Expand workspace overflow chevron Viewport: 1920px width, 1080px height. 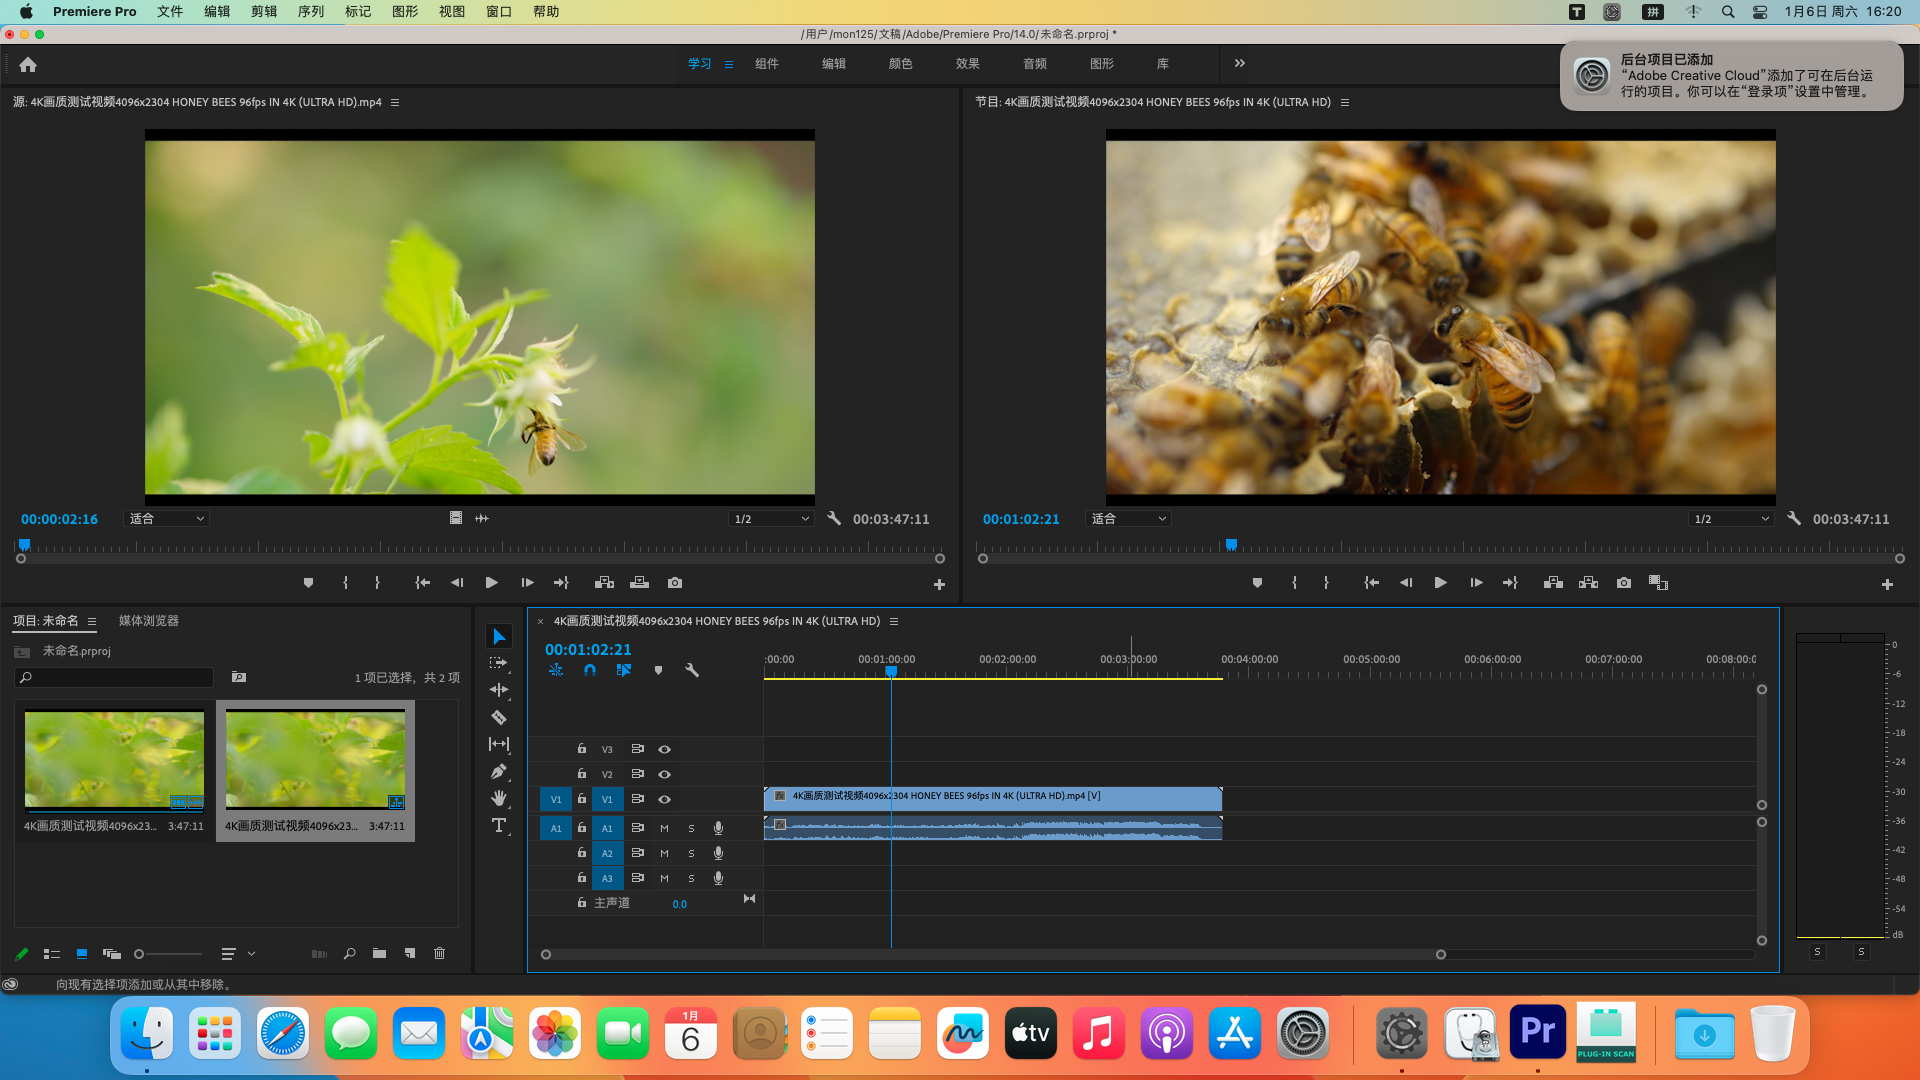click(x=1239, y=63)
